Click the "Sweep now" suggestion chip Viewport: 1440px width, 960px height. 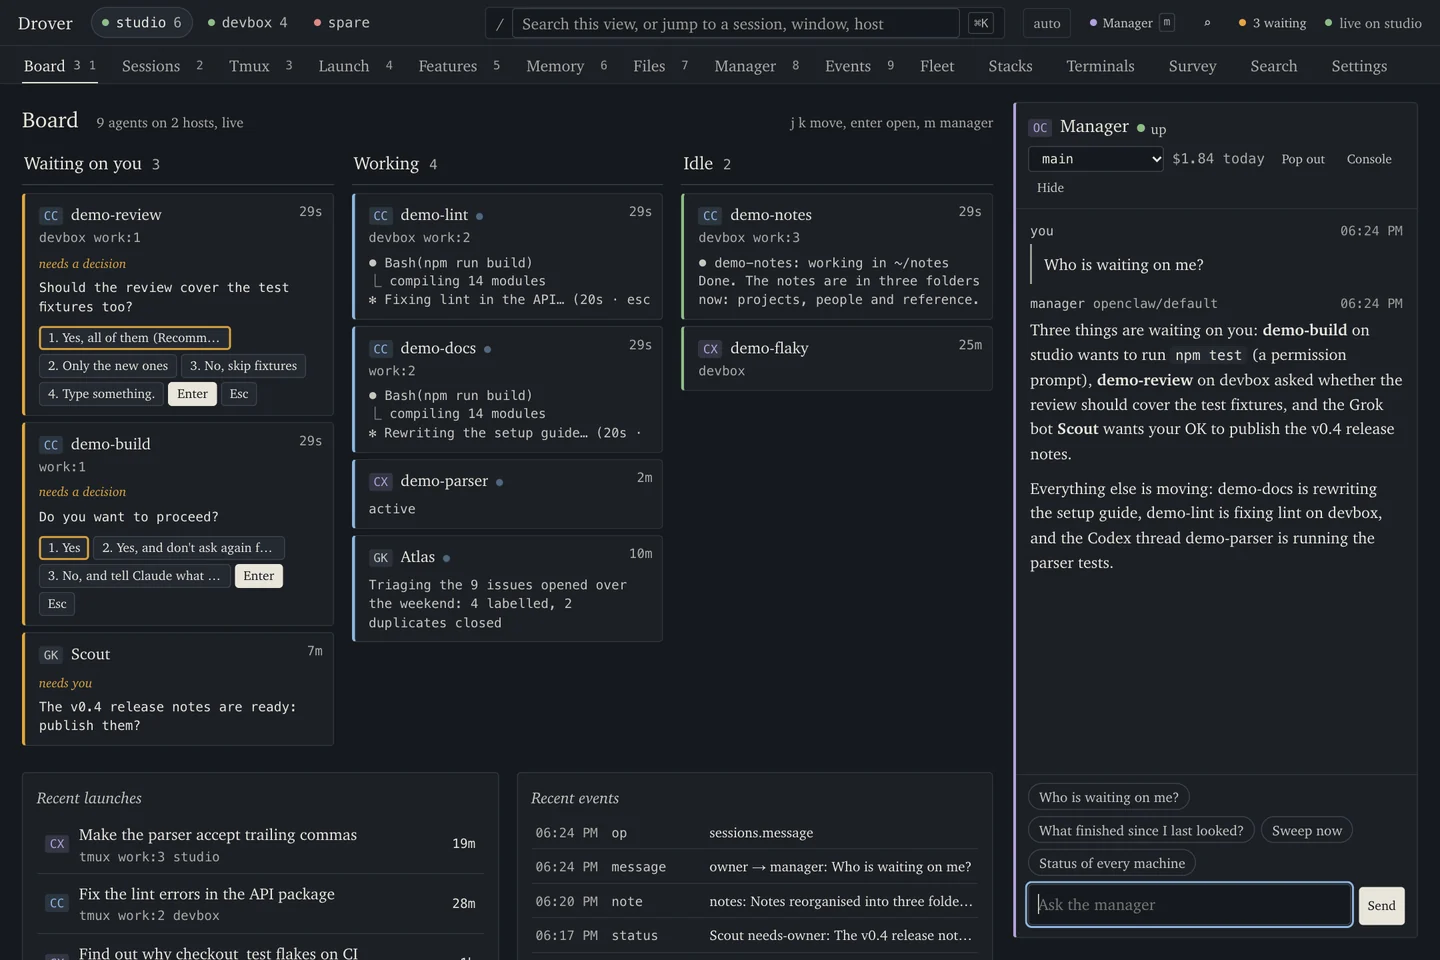(x=1307, y=830)
